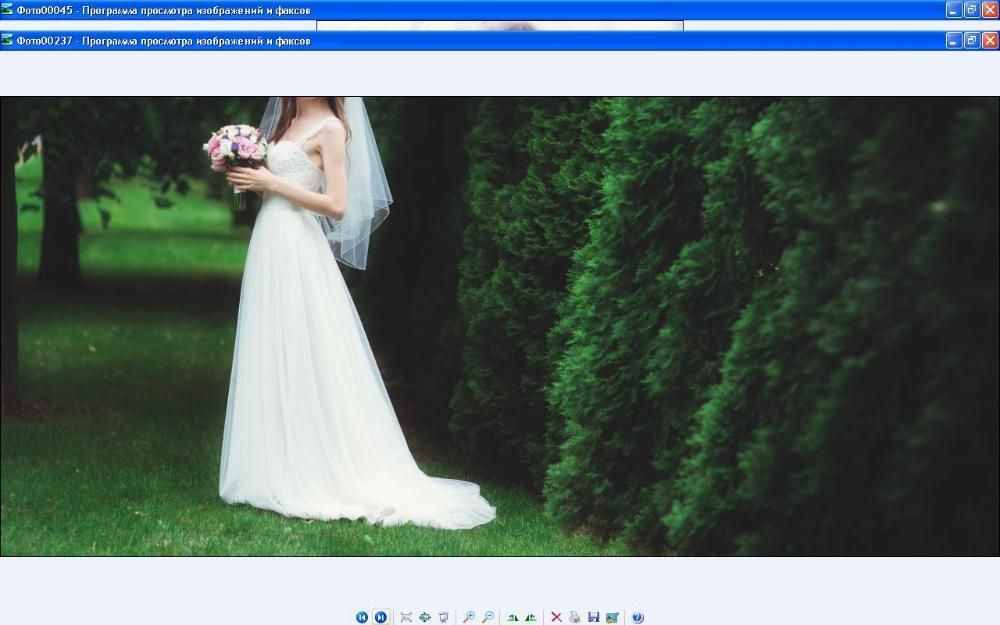Minimize the Фото00237 window
The width and height of the screenshot is (1000, 625).
coord(953,41)
